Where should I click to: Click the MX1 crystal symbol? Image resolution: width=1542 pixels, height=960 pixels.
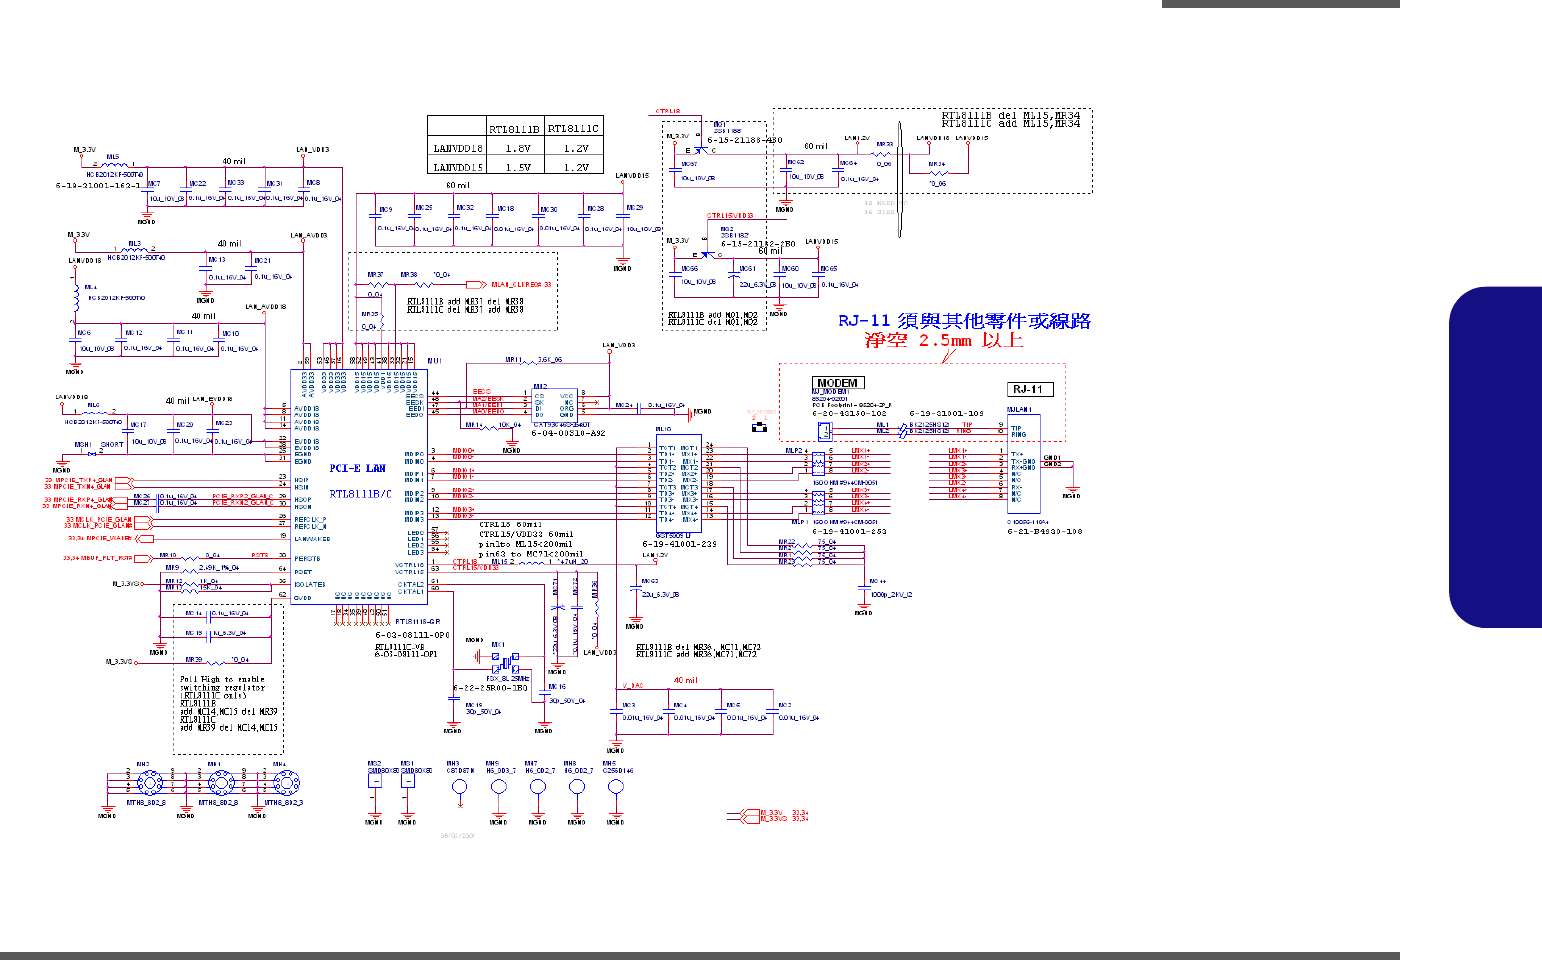[505, 662]
